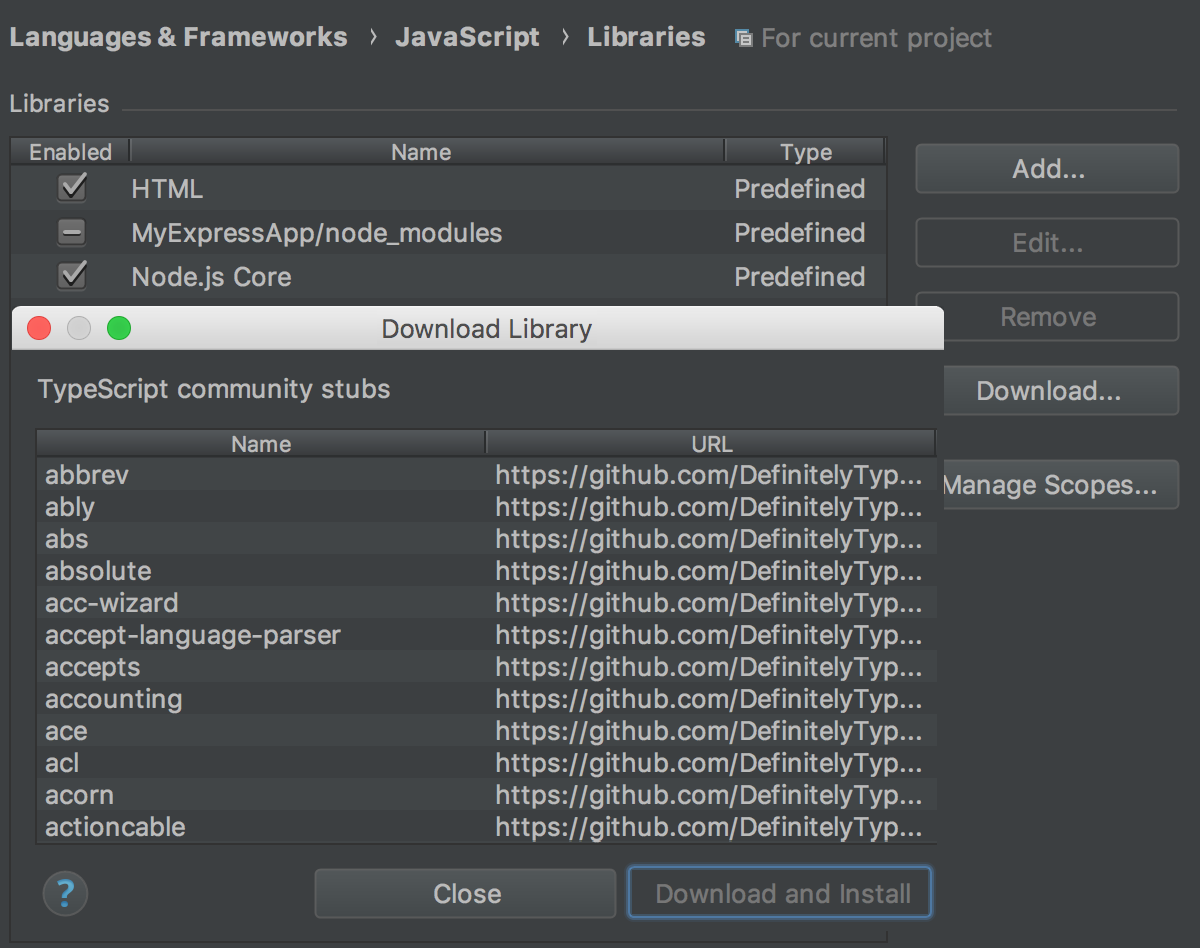Sort stubs by Name column header
The image size is (1200, 948).
click(x=261, y=444)
